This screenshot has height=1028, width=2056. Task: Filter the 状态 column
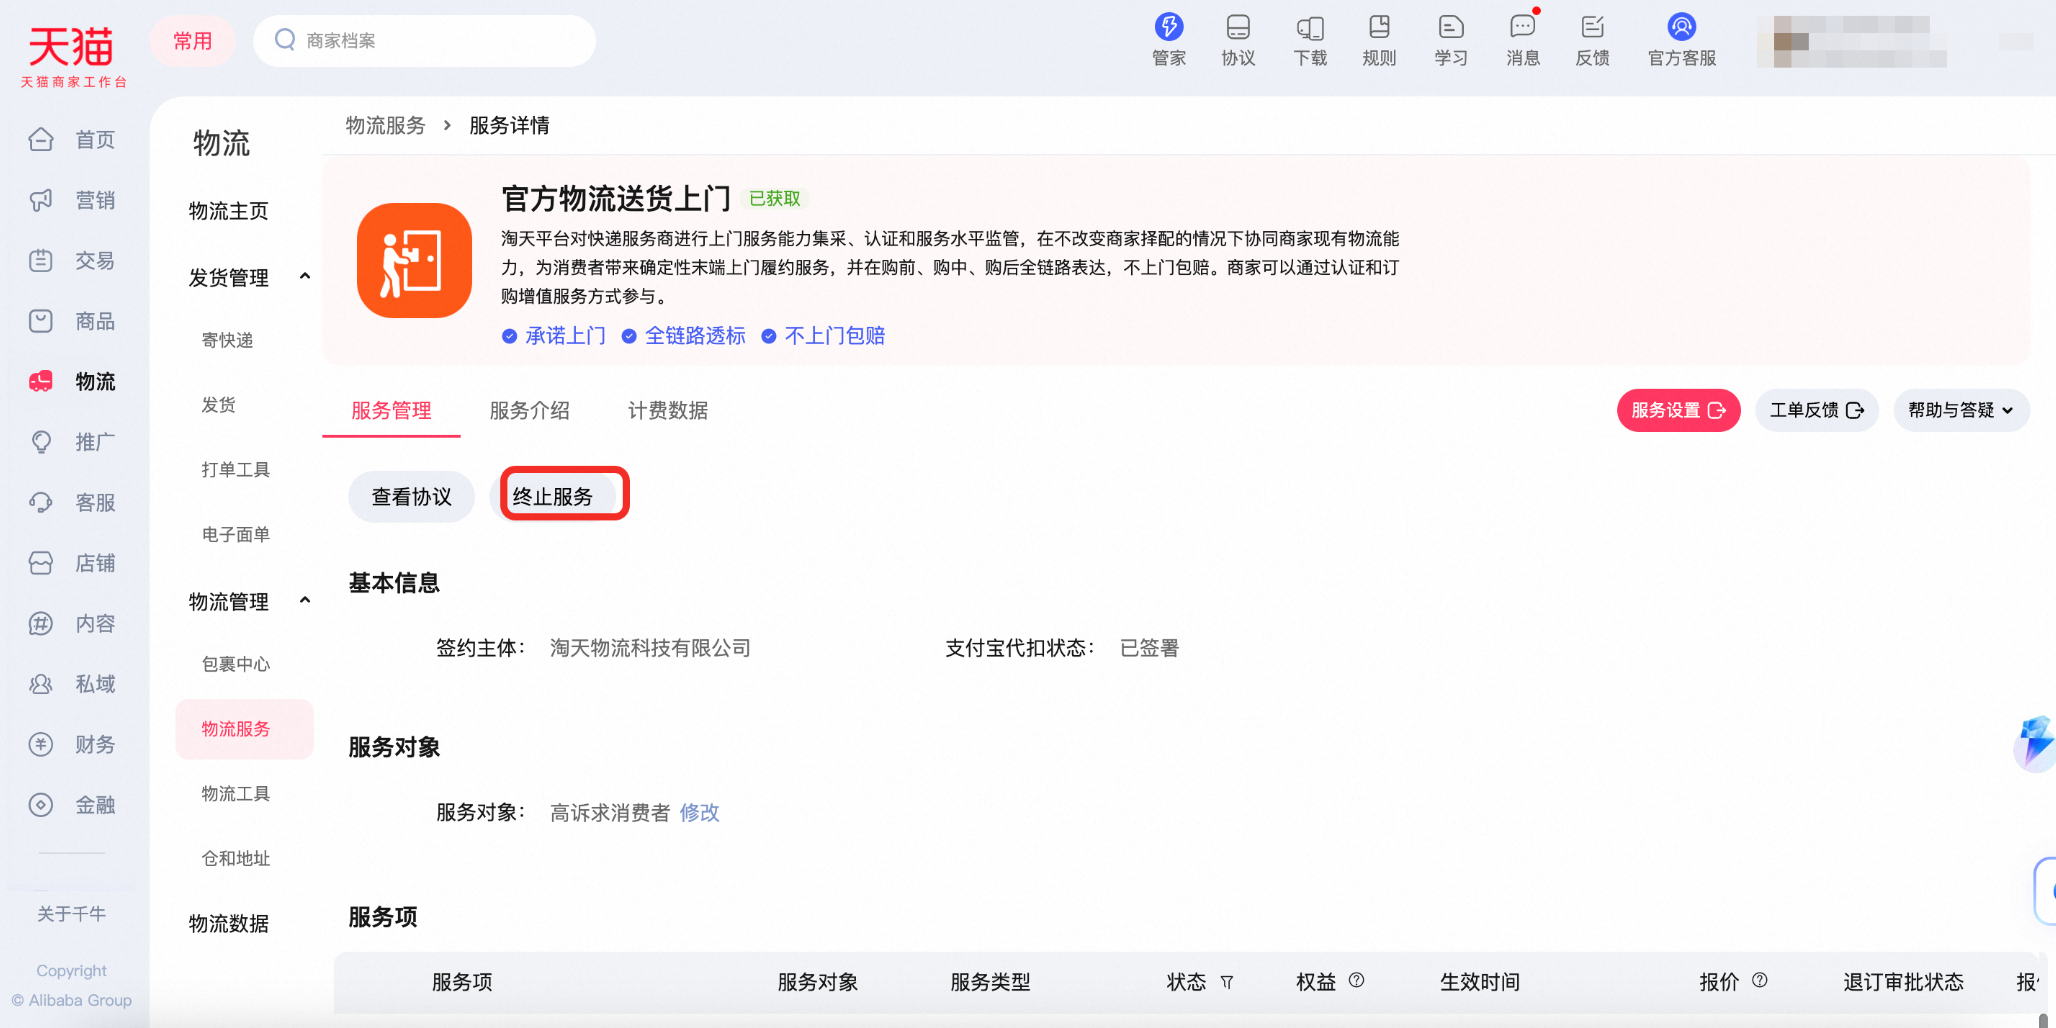tap(1227, 983)
